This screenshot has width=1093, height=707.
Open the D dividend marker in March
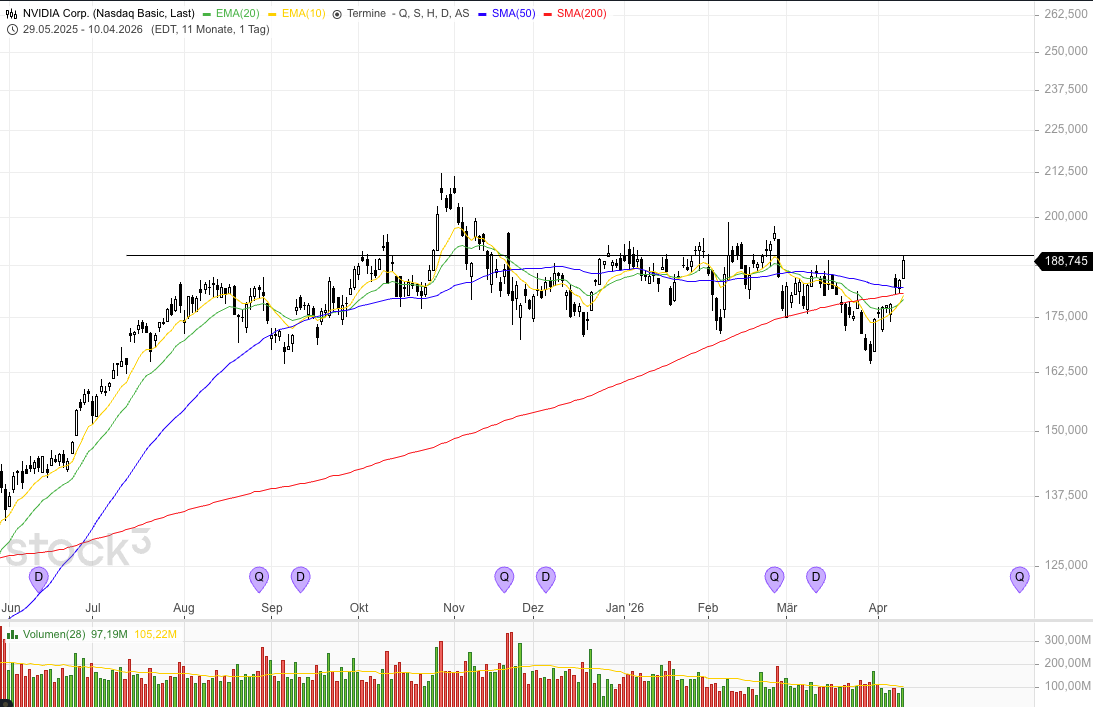(x=816, y=579)
